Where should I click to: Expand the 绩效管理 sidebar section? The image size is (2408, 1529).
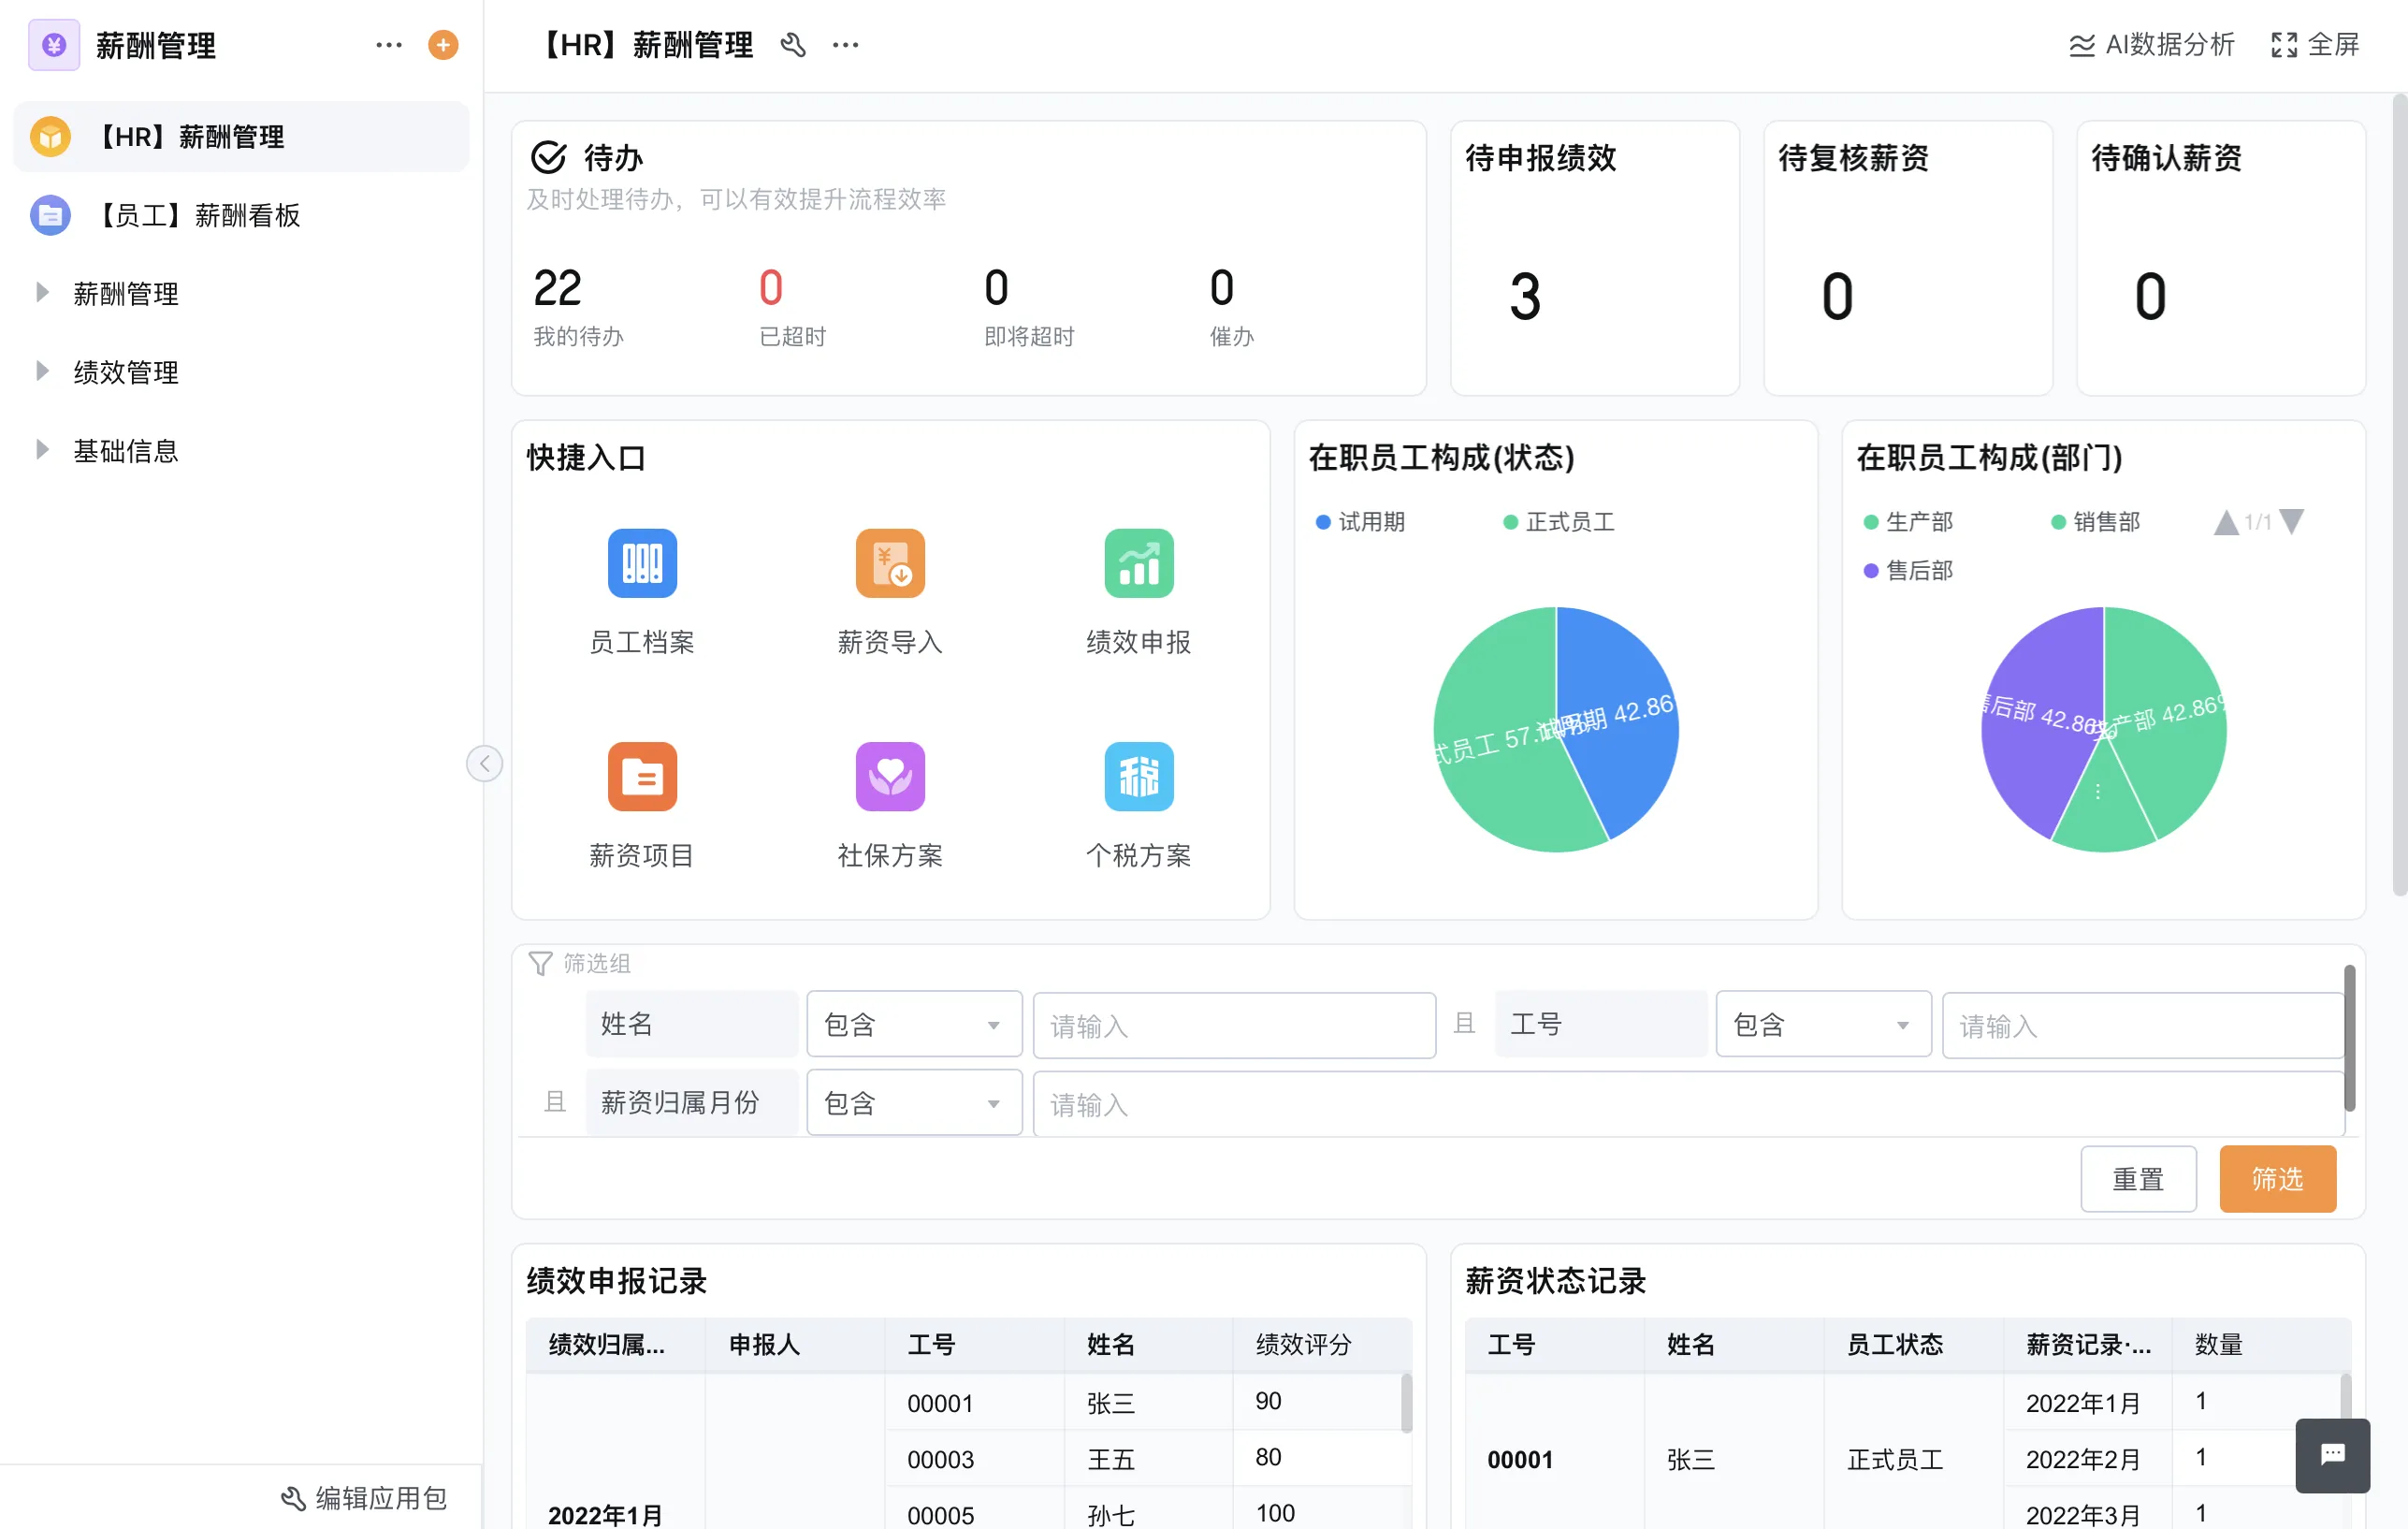click(126, 371)
